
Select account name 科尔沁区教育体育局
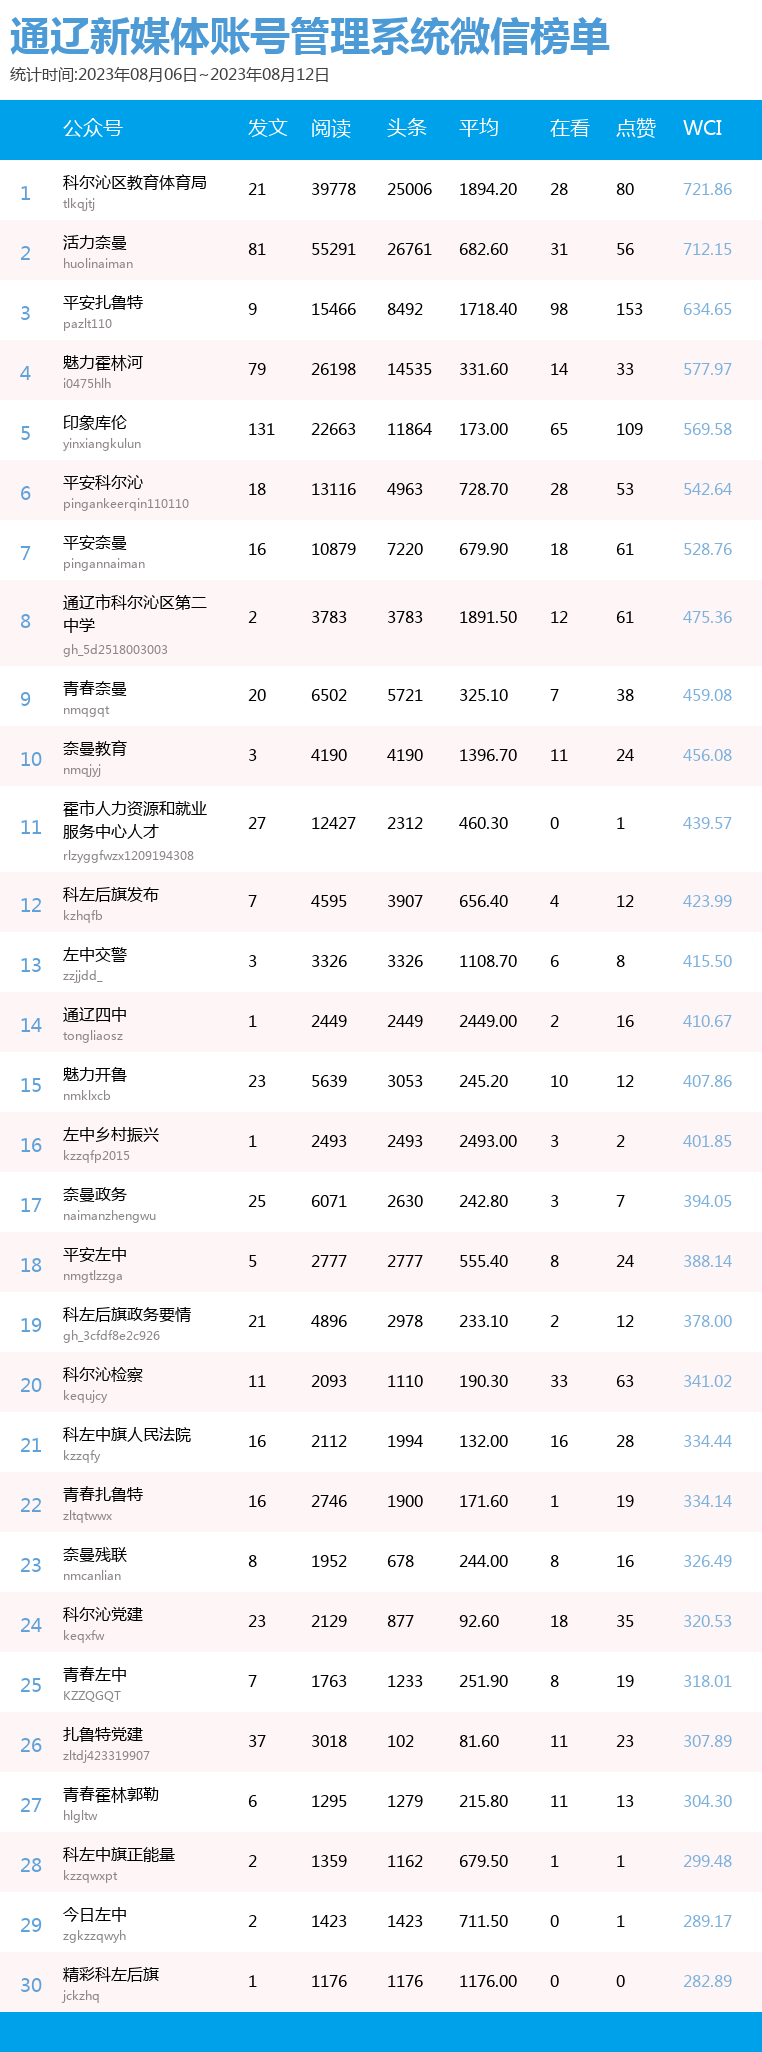point(135,182)
